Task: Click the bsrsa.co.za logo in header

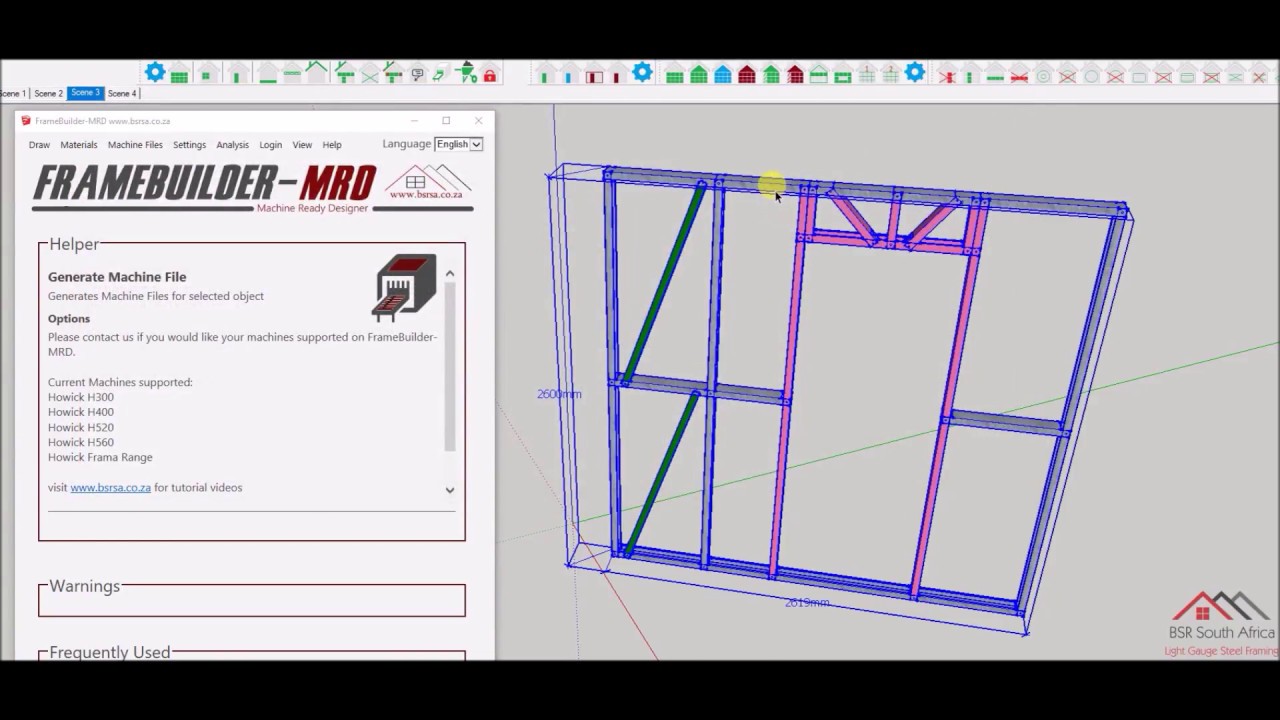Action: point(427,182)
